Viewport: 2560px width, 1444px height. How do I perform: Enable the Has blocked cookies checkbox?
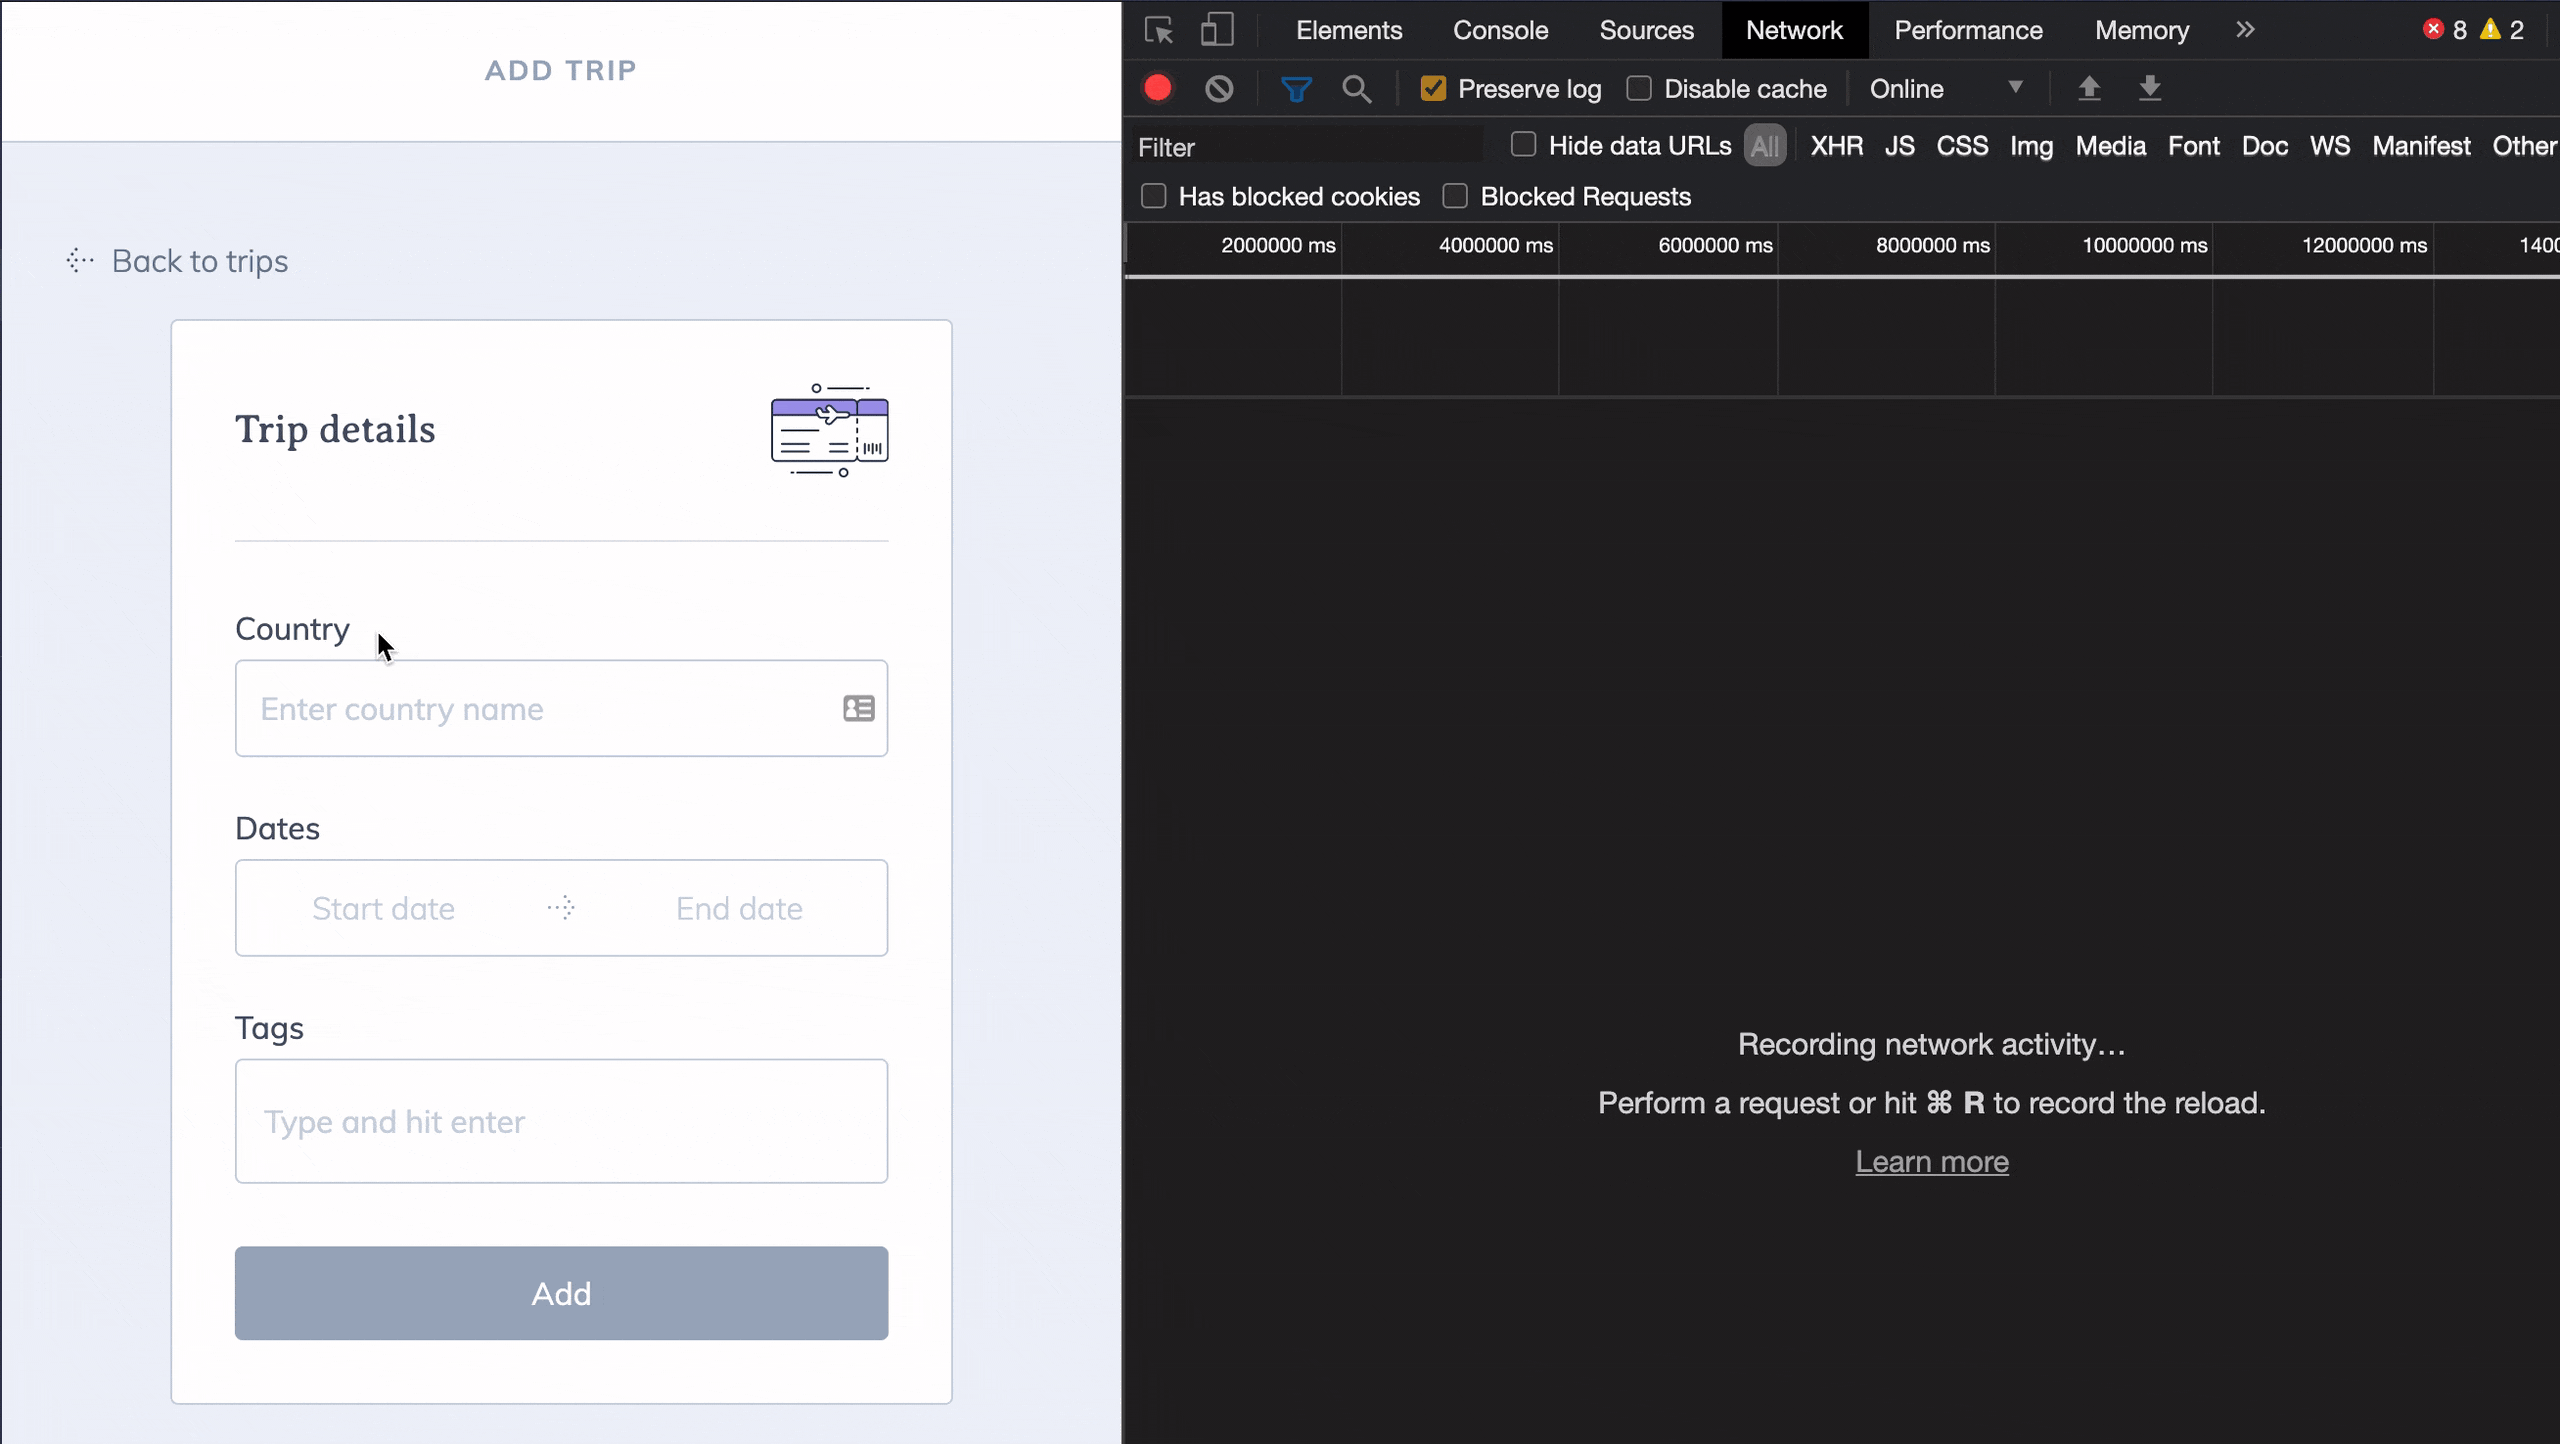(1154, 196)
